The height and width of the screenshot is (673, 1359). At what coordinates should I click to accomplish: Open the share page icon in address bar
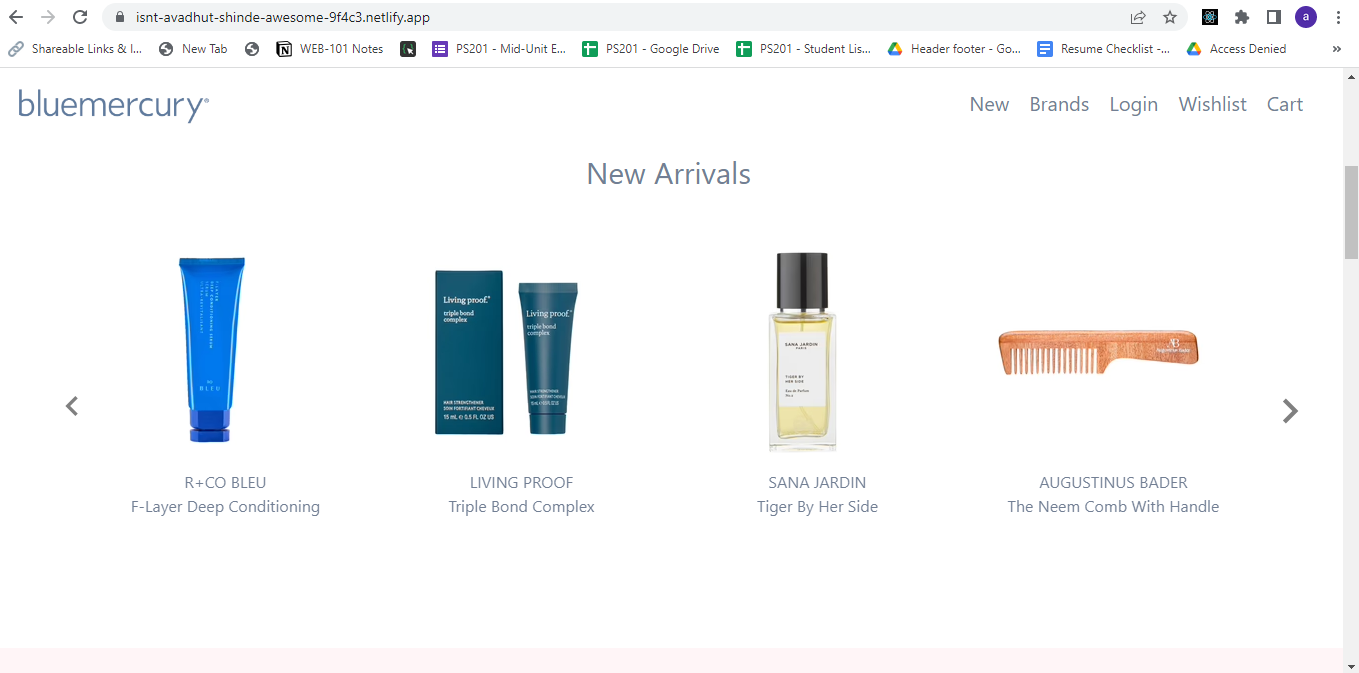click(1138, 17)
